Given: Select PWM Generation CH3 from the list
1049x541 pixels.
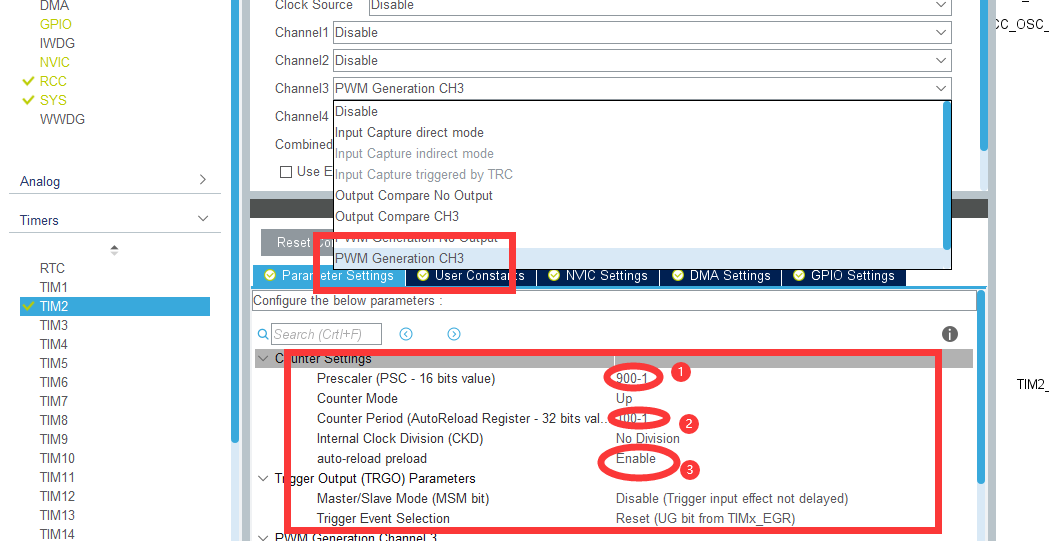Looking at the screenshot, I should 400,259.
